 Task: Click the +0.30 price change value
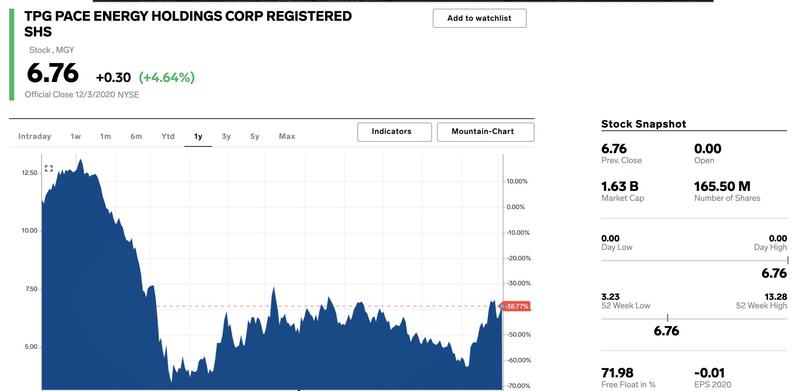pos(113,78)
